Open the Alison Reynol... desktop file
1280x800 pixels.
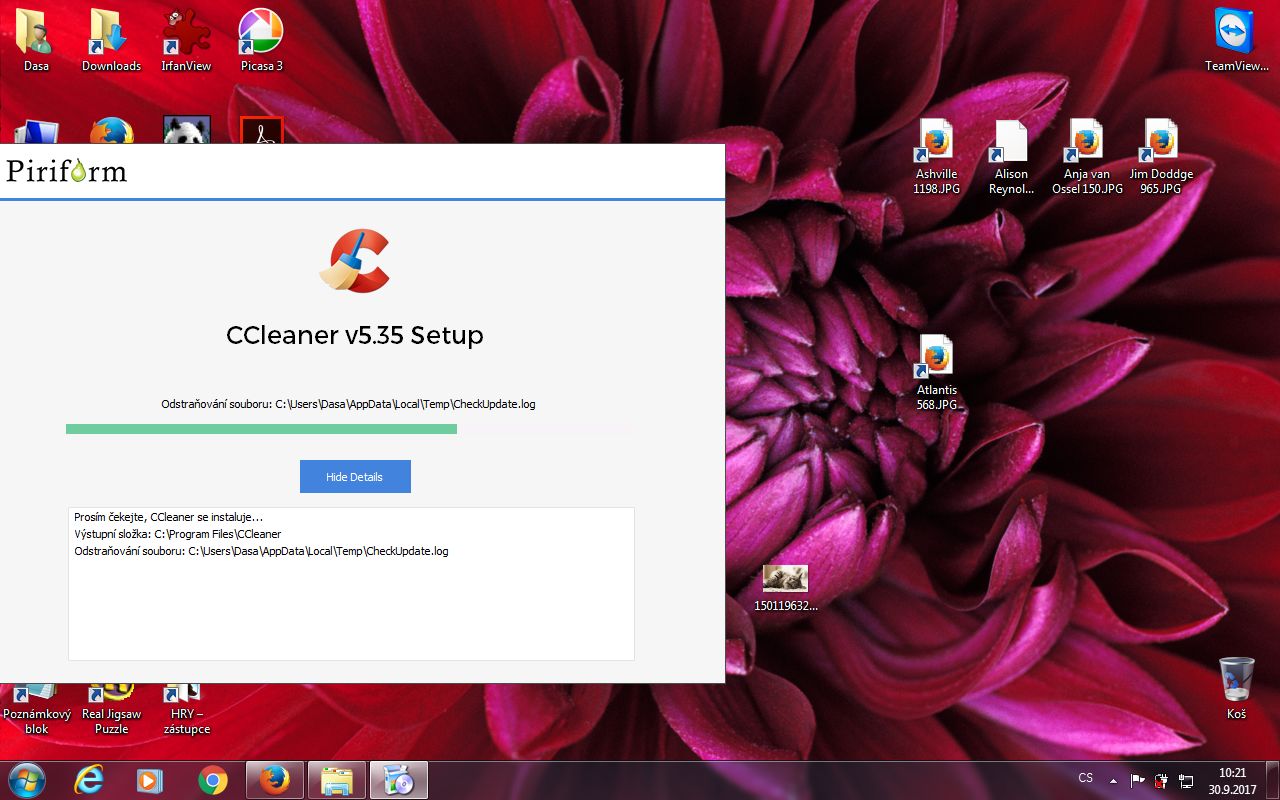(1011, 157)
